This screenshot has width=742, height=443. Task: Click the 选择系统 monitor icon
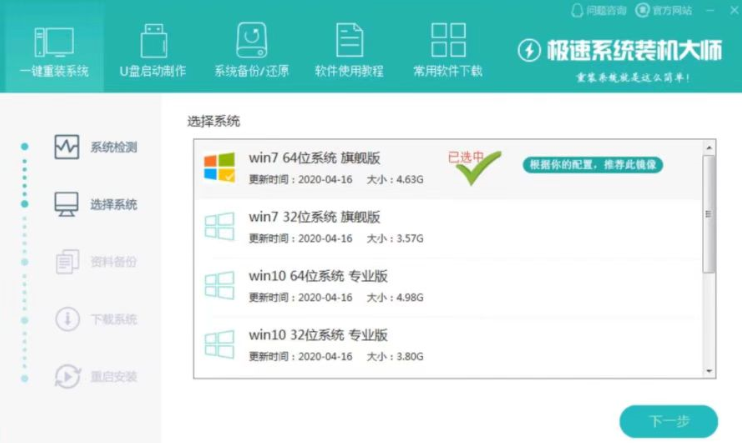tap(67, 204)
